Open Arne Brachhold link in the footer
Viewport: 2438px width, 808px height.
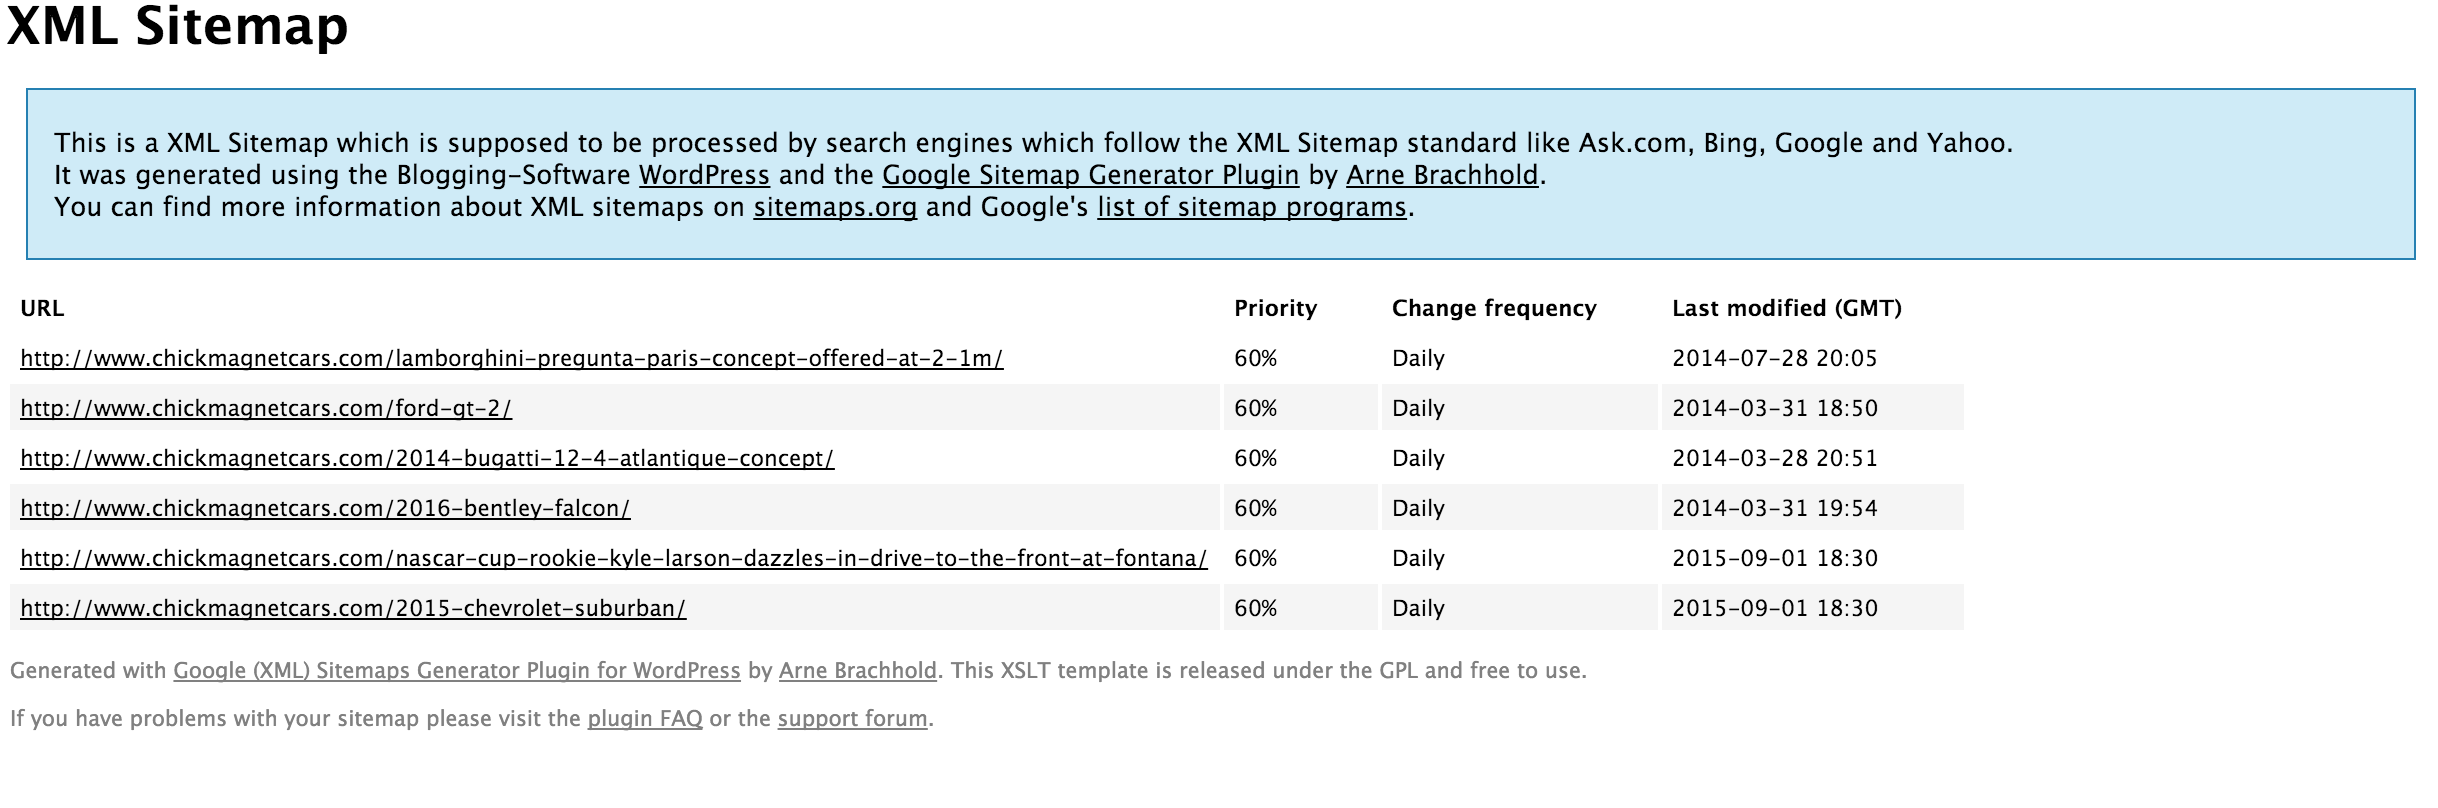click(857, 670)
